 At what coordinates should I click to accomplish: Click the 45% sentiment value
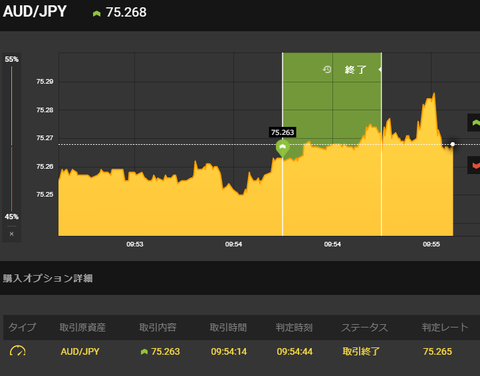[x=12, y=217]
